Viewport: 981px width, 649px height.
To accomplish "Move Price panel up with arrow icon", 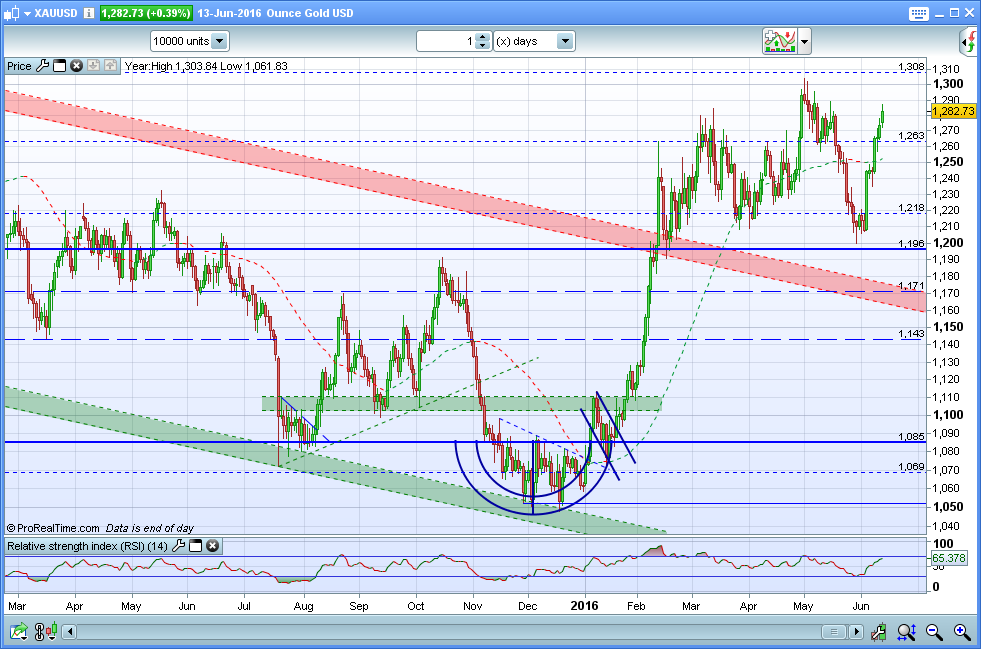I will click(x=110, y=66).
